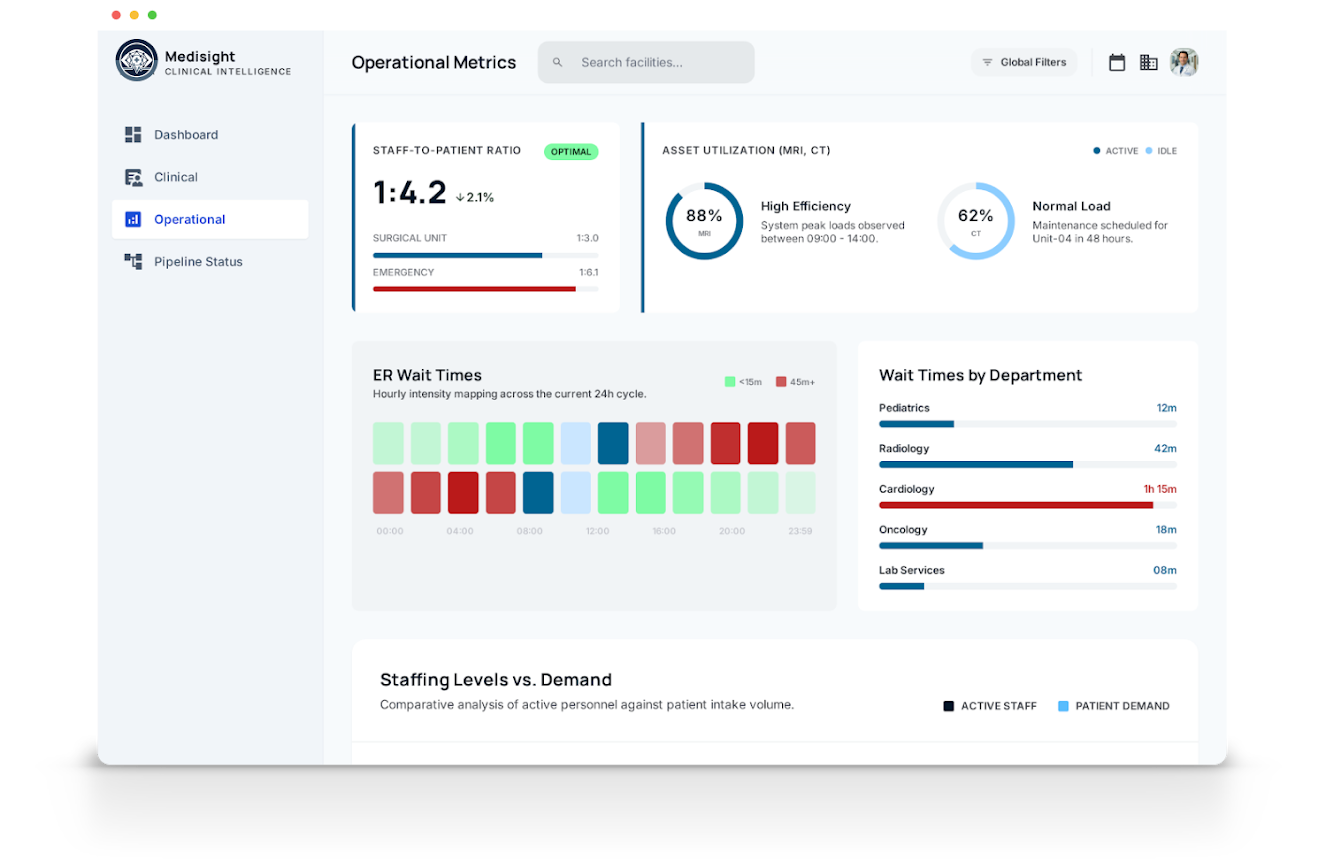The image size is (1318, 868).
Task: Click the Operational bar-chart icon
Action: coord(133,219)
